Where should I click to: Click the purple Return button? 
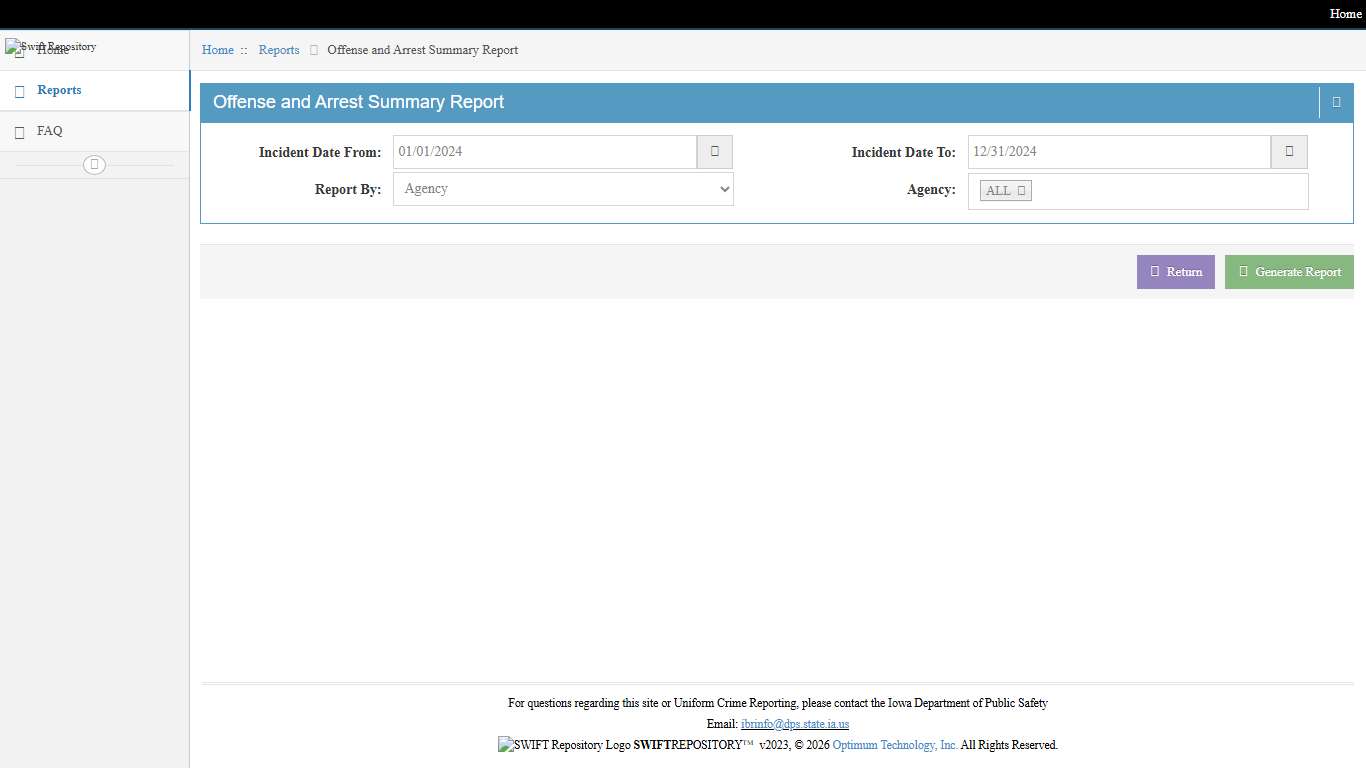click(1175, 272)
